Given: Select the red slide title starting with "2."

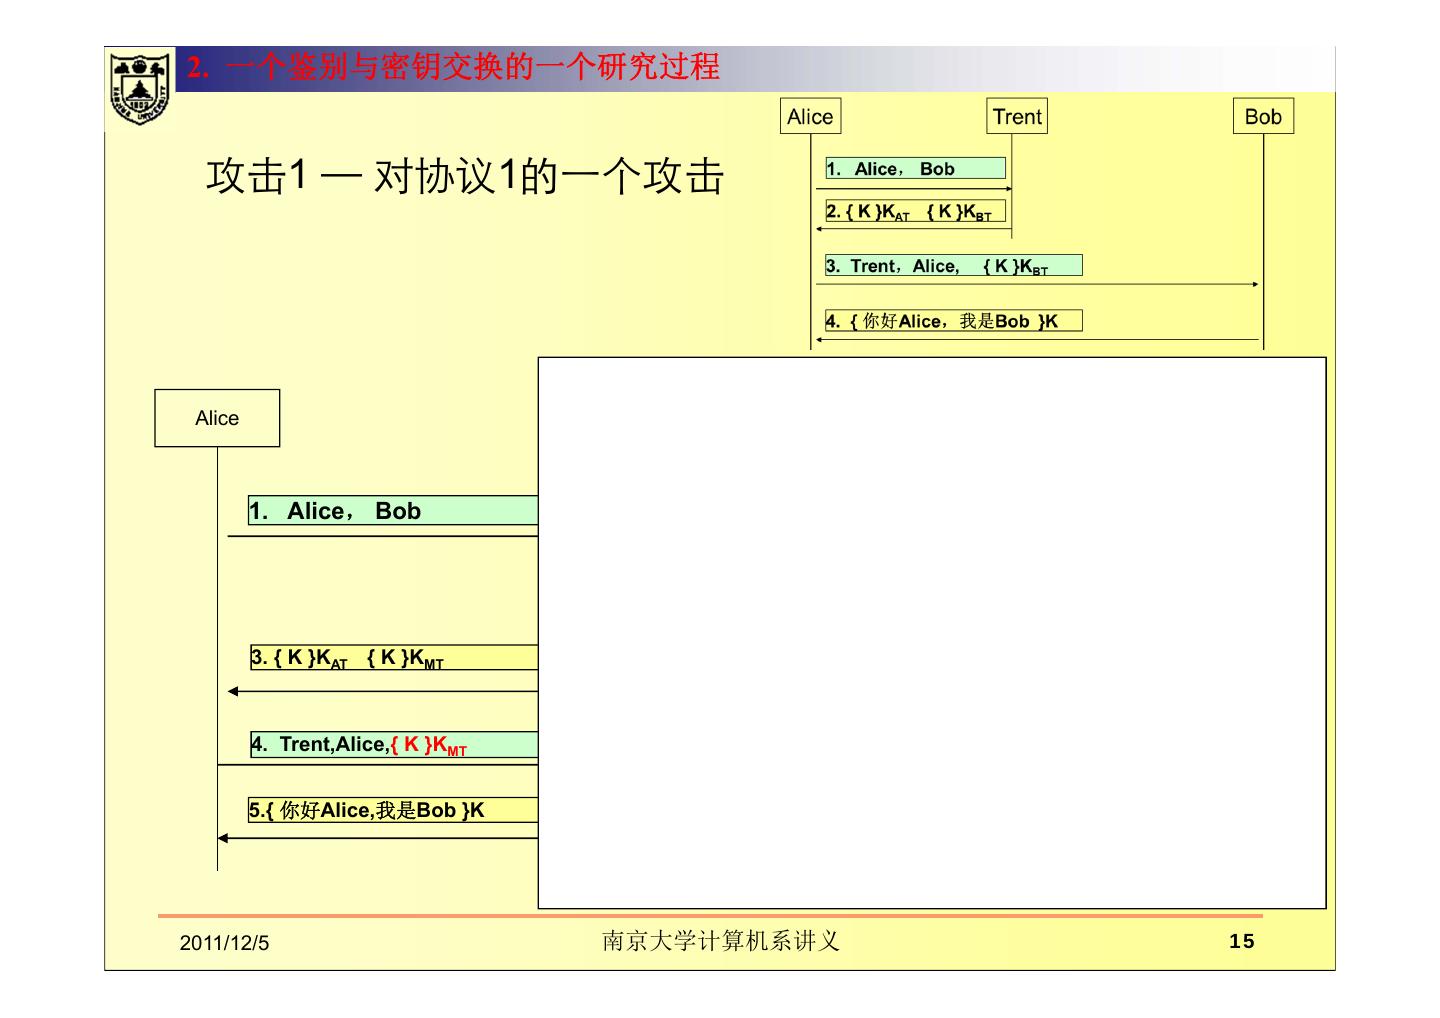Looking at the screenshot, I should tap(454, 67).
